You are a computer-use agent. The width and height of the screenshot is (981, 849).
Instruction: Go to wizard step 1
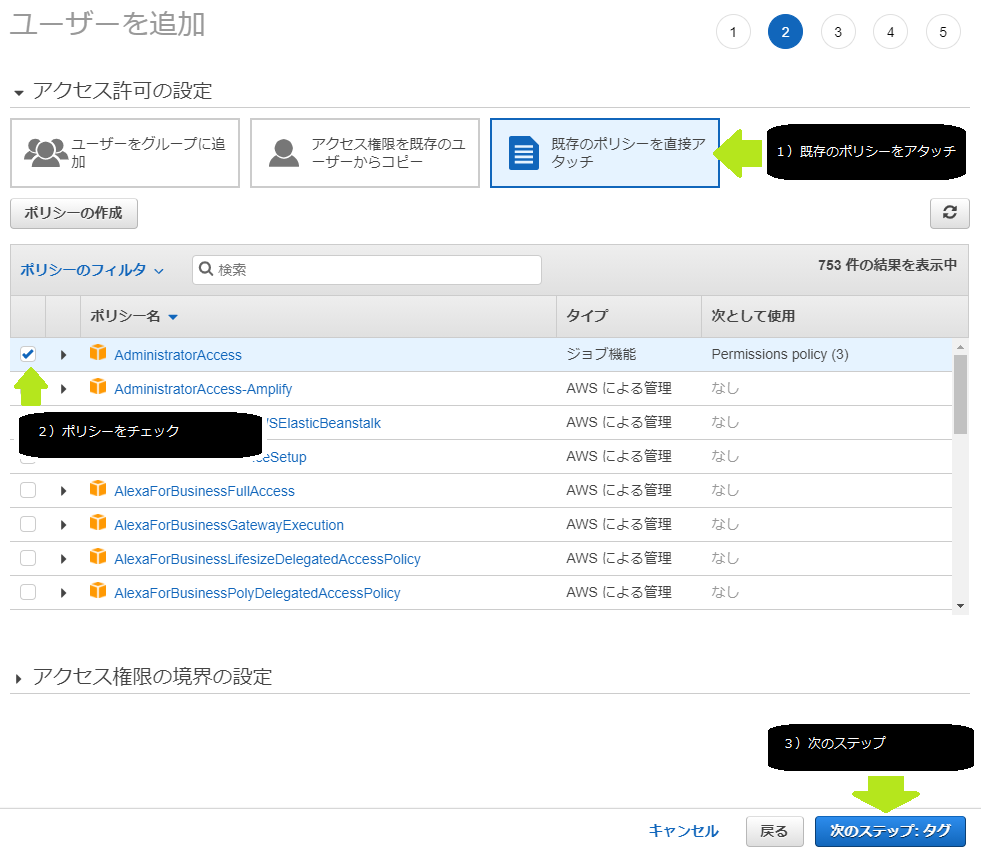pos(733,32)
